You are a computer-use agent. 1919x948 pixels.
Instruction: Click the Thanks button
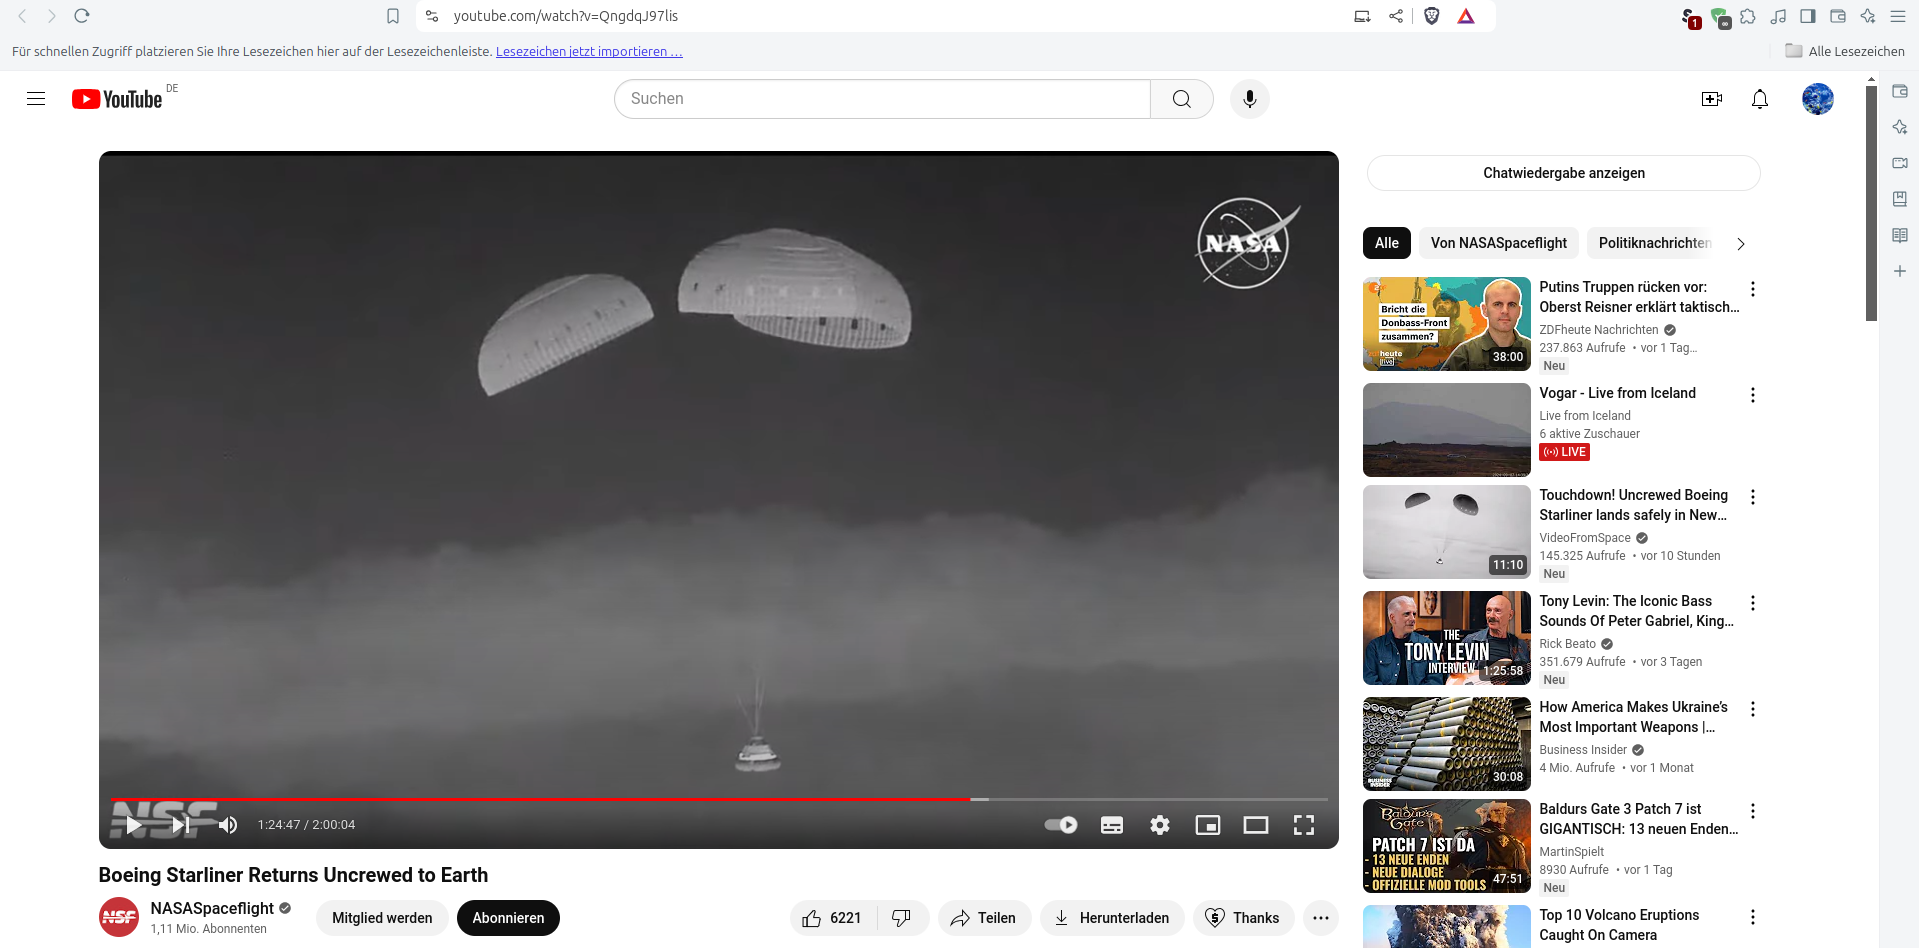[x=1243, y=918]
